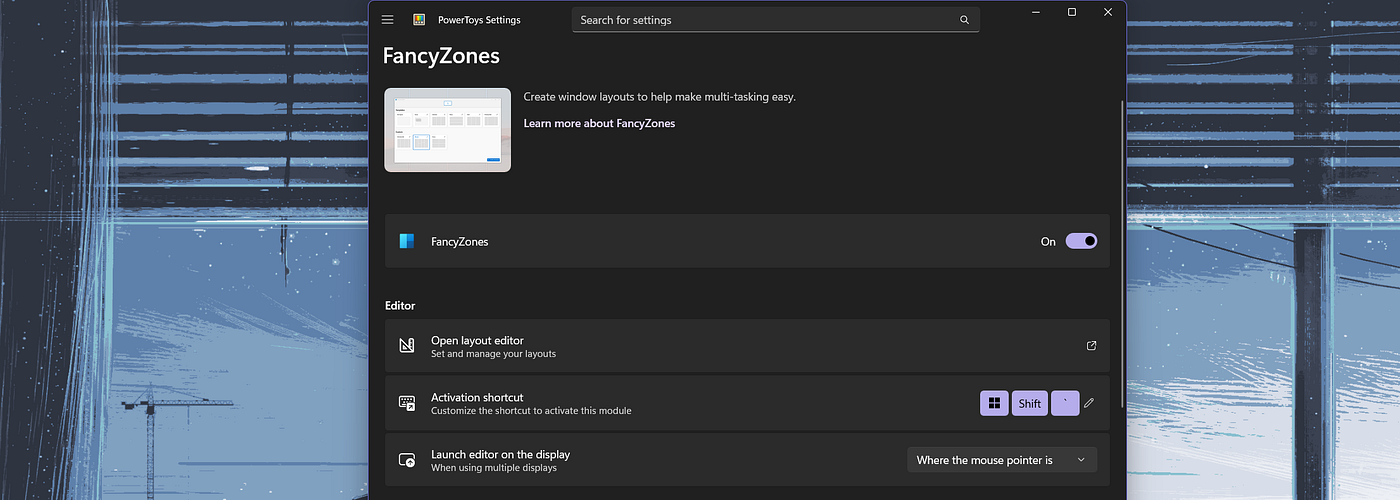Click the 'Activation shortcut' label text
This screenshot has height=500, width=1400.
click(x=477, y=397)
